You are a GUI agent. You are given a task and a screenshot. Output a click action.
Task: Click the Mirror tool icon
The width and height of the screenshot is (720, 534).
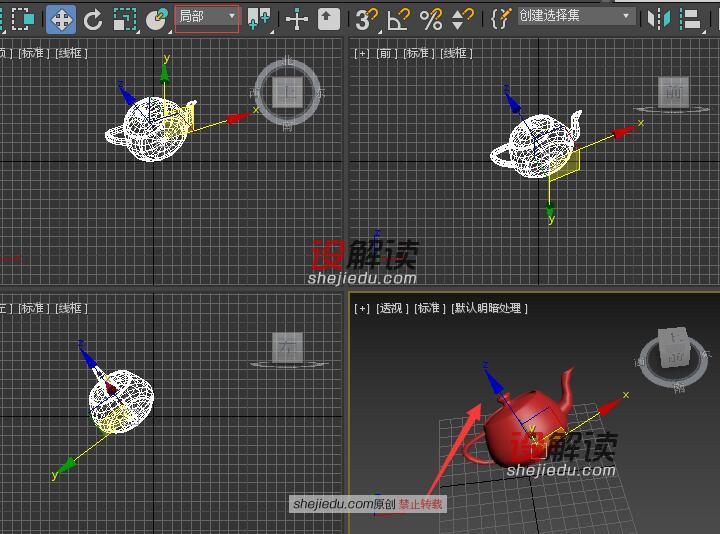(658, 19)
